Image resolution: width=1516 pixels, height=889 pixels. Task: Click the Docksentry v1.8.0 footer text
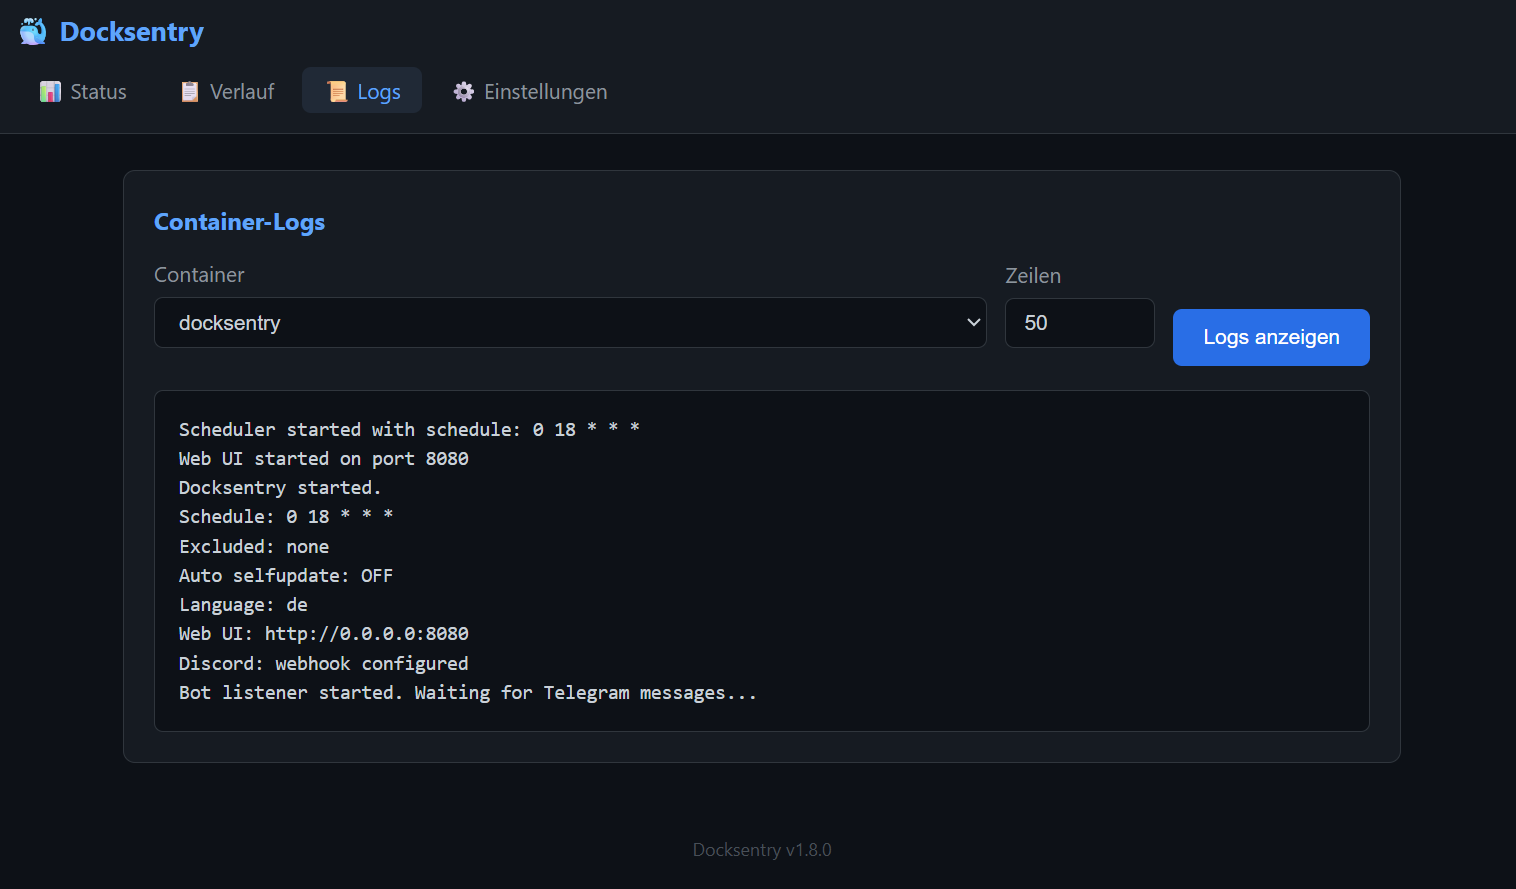pos(762,850)
